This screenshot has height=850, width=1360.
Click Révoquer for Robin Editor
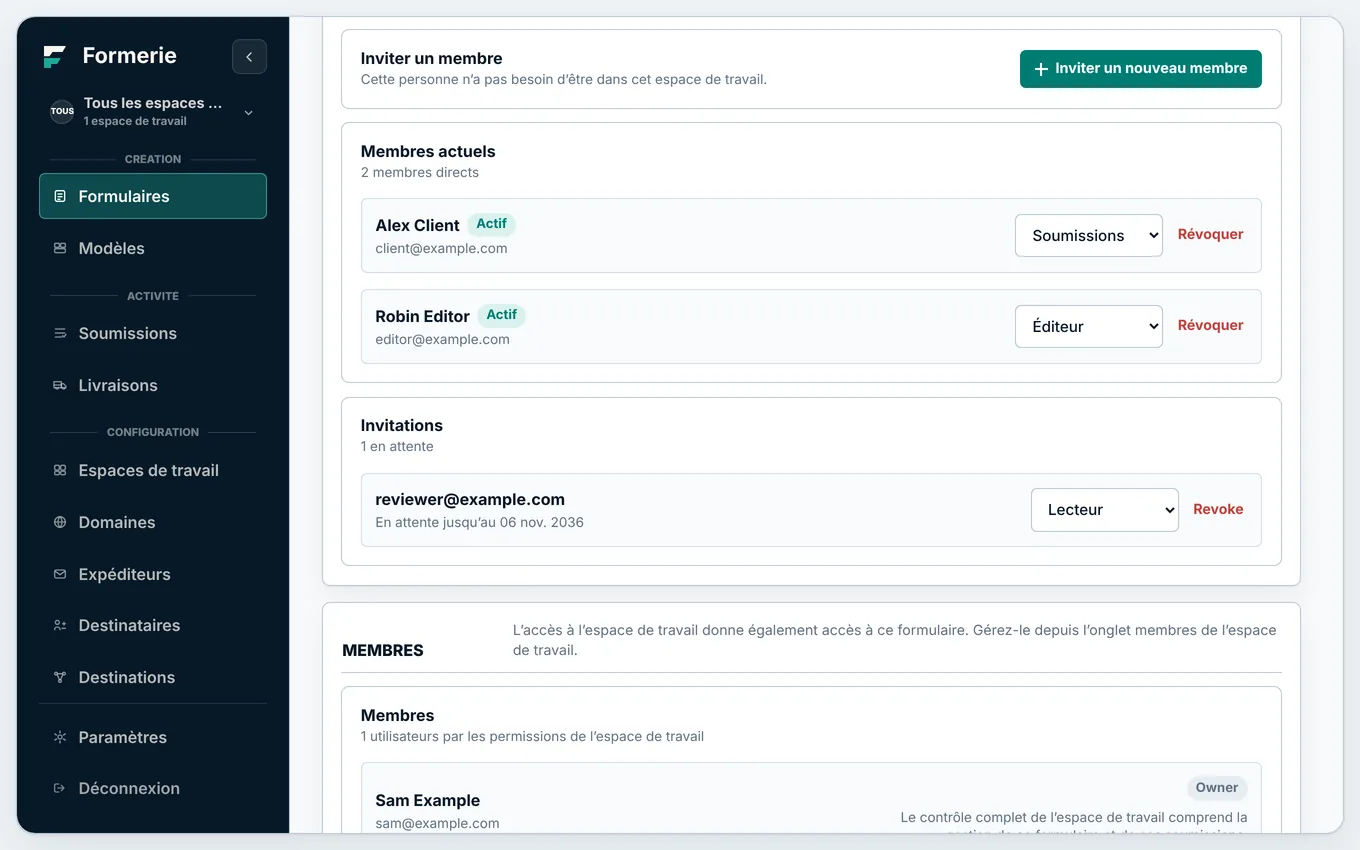1210,325
